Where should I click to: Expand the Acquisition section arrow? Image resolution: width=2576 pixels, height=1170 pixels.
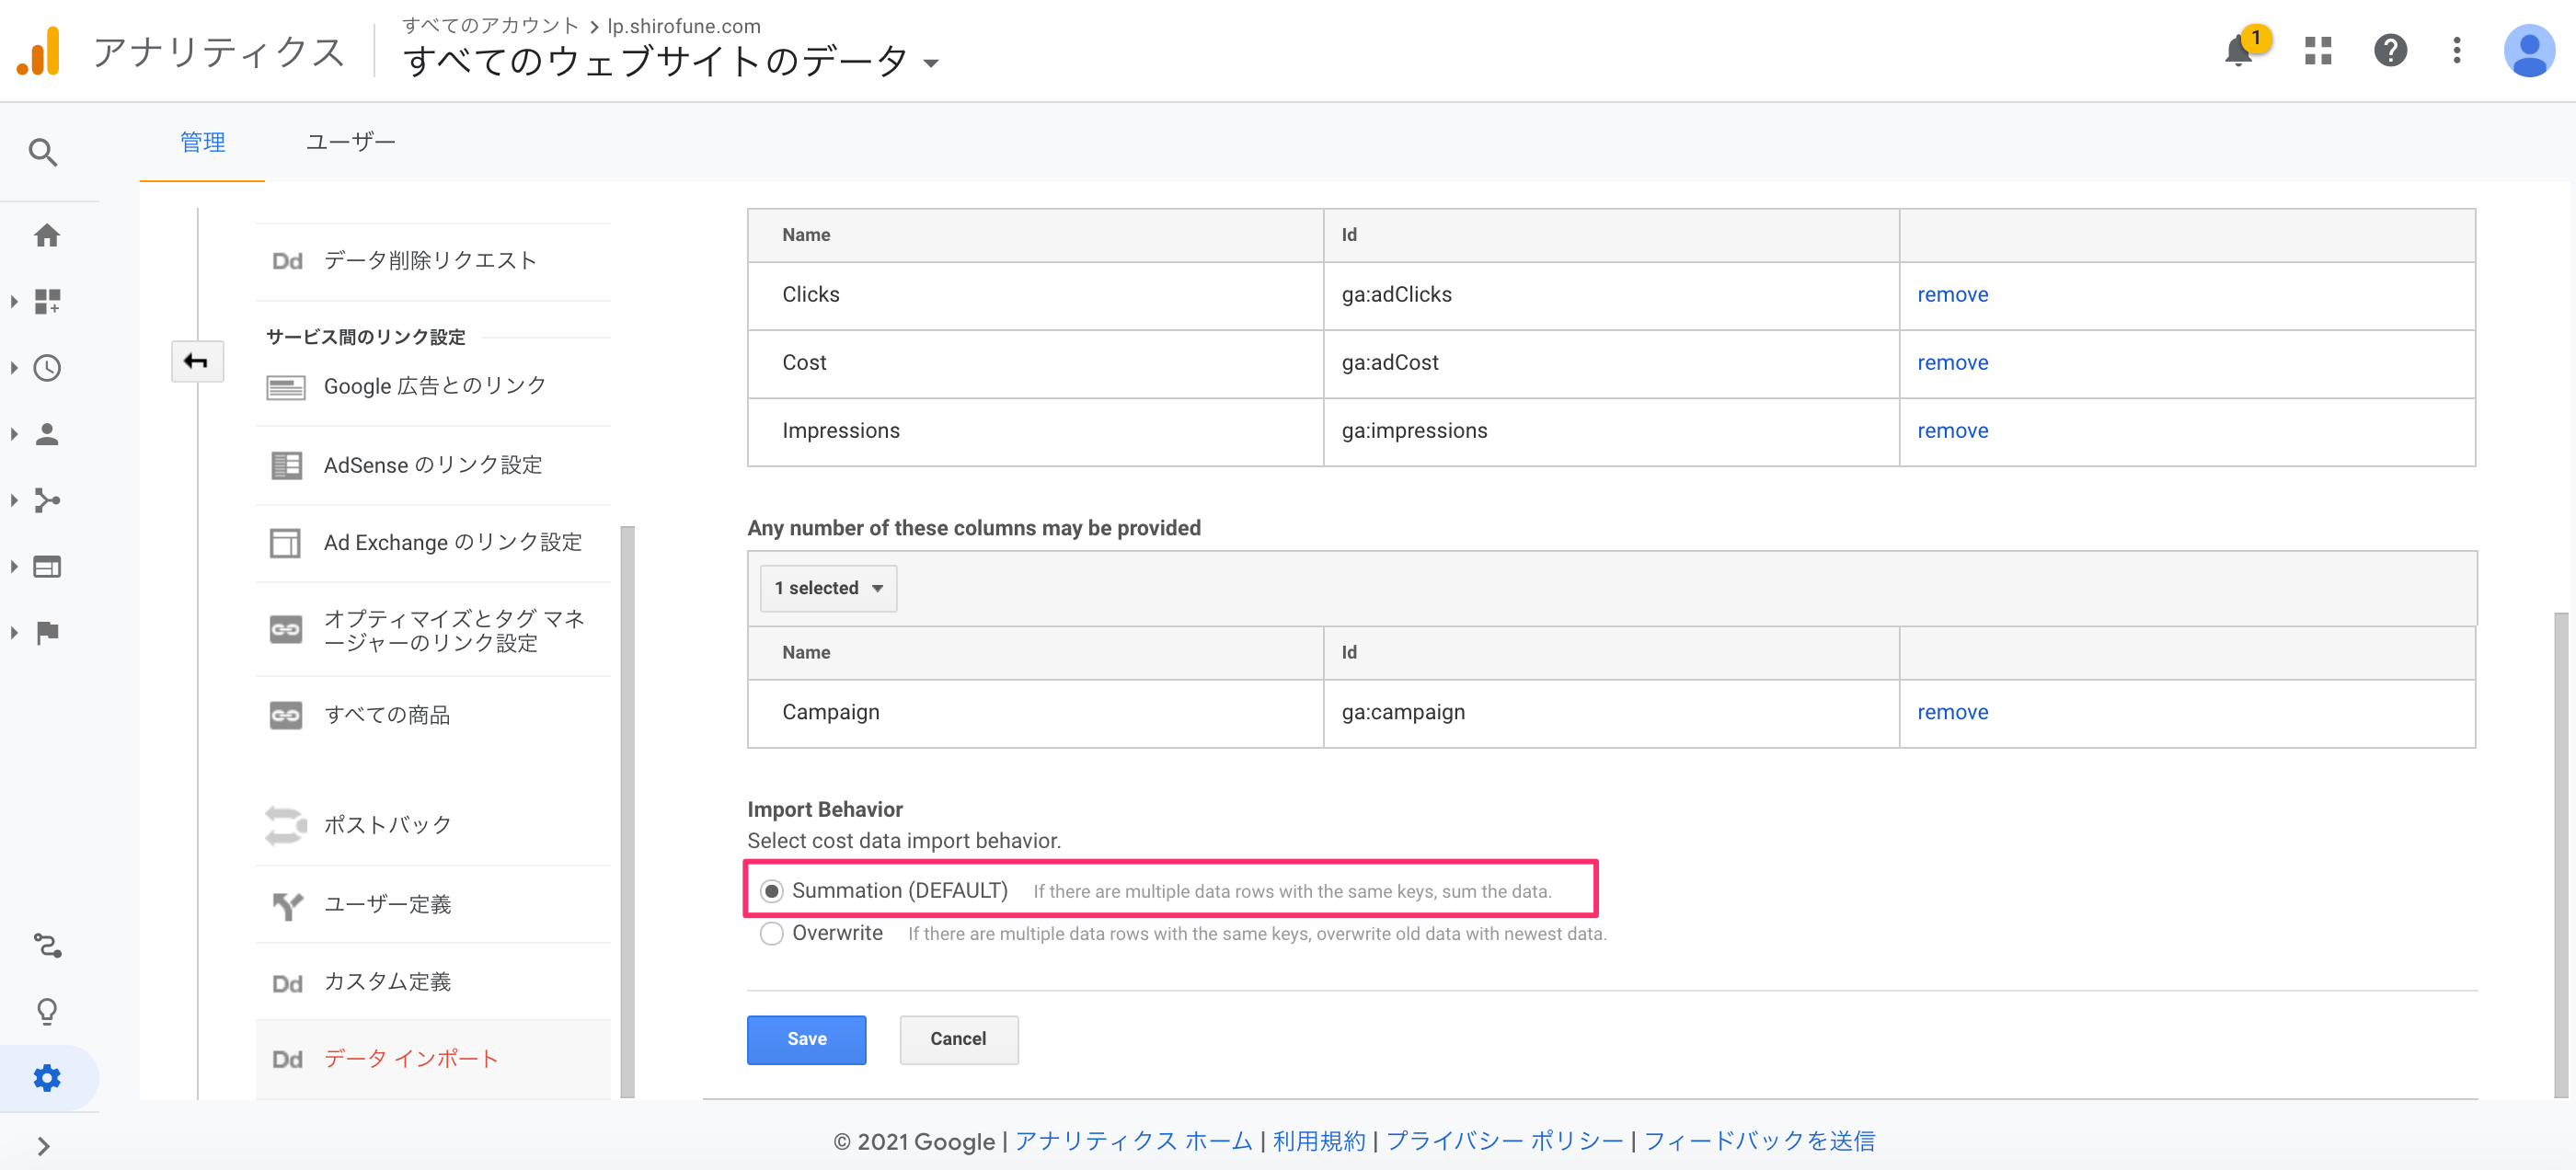pyautogui.click(x=14, y=500)
